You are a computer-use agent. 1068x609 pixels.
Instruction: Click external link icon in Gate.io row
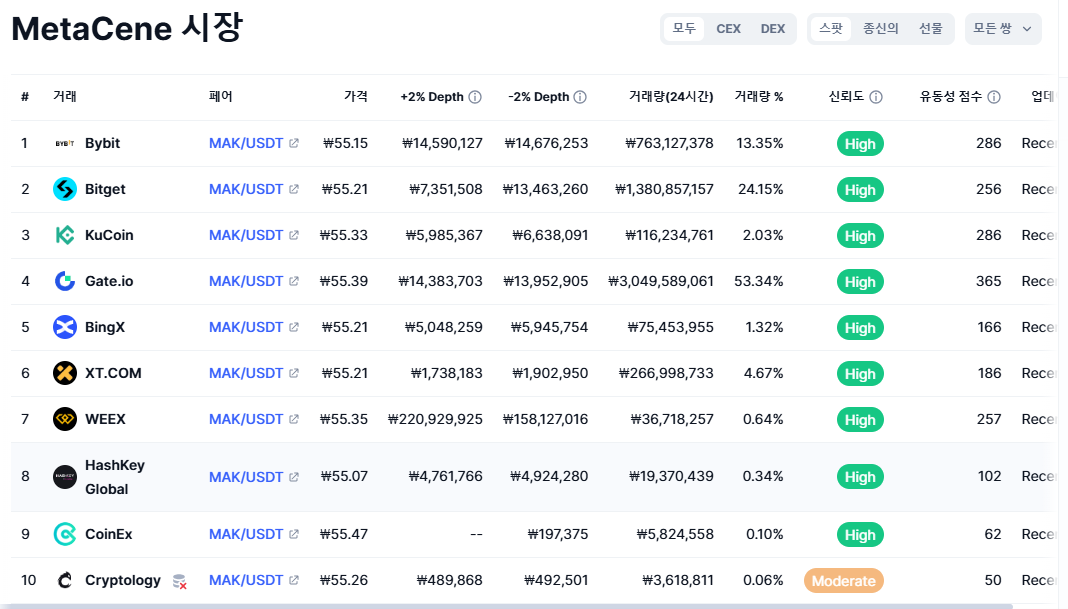(294, 281)
